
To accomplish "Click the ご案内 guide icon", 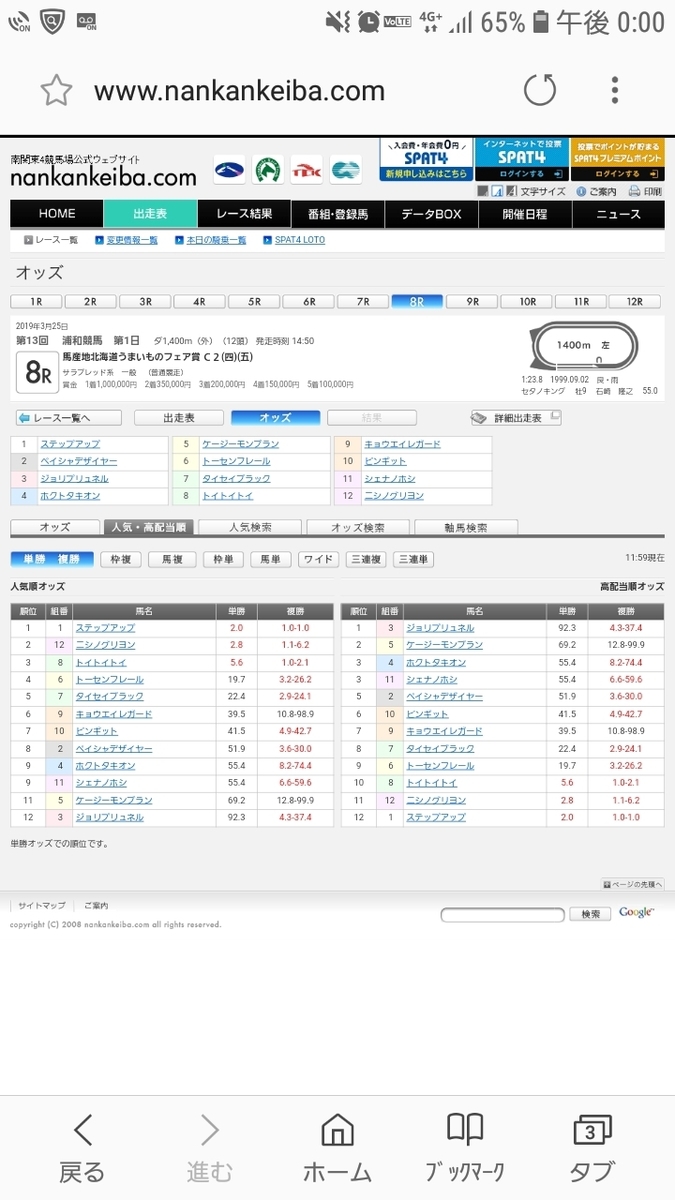I will (x=596, y=191).
